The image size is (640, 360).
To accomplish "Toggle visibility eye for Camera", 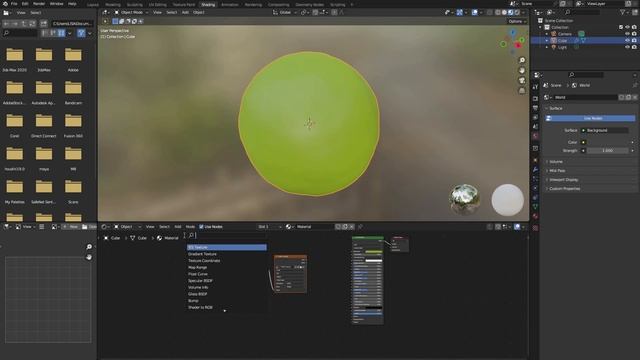I will pyautogui.click(x=627, y=34).
